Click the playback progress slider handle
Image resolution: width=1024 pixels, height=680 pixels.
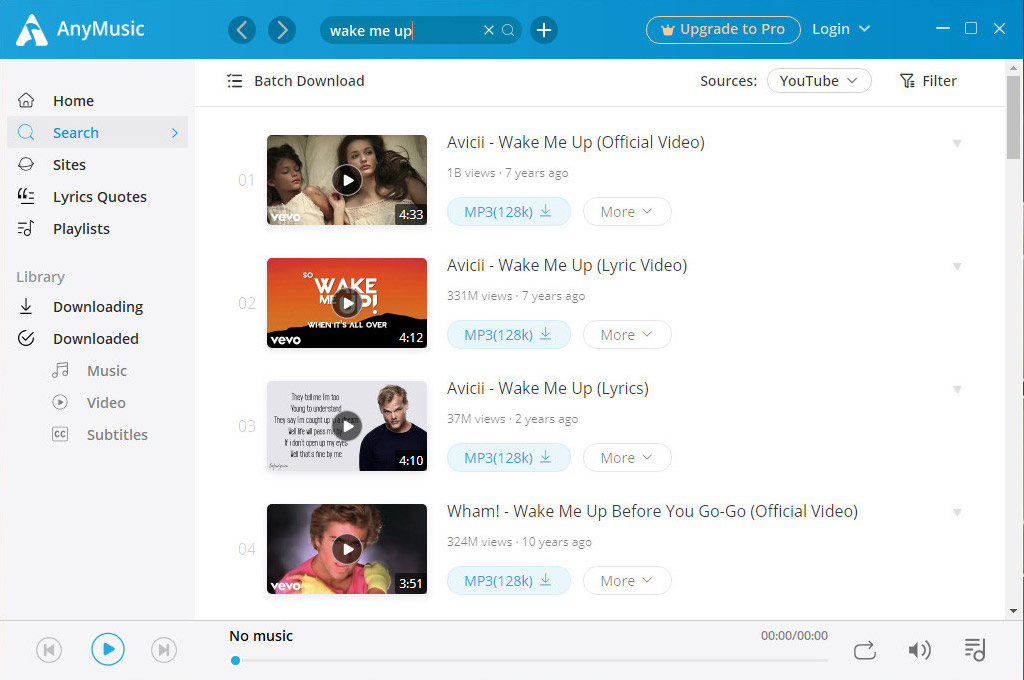235,660
